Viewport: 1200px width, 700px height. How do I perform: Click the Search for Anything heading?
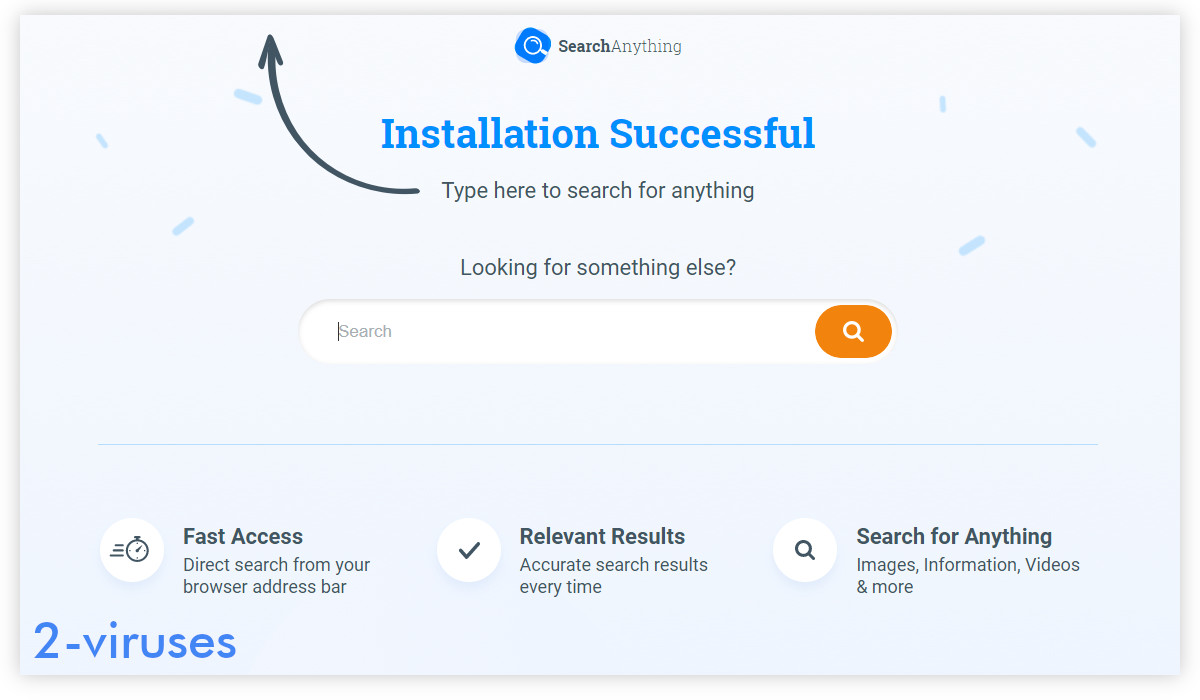pyautogui.click(x=954, y=536)
